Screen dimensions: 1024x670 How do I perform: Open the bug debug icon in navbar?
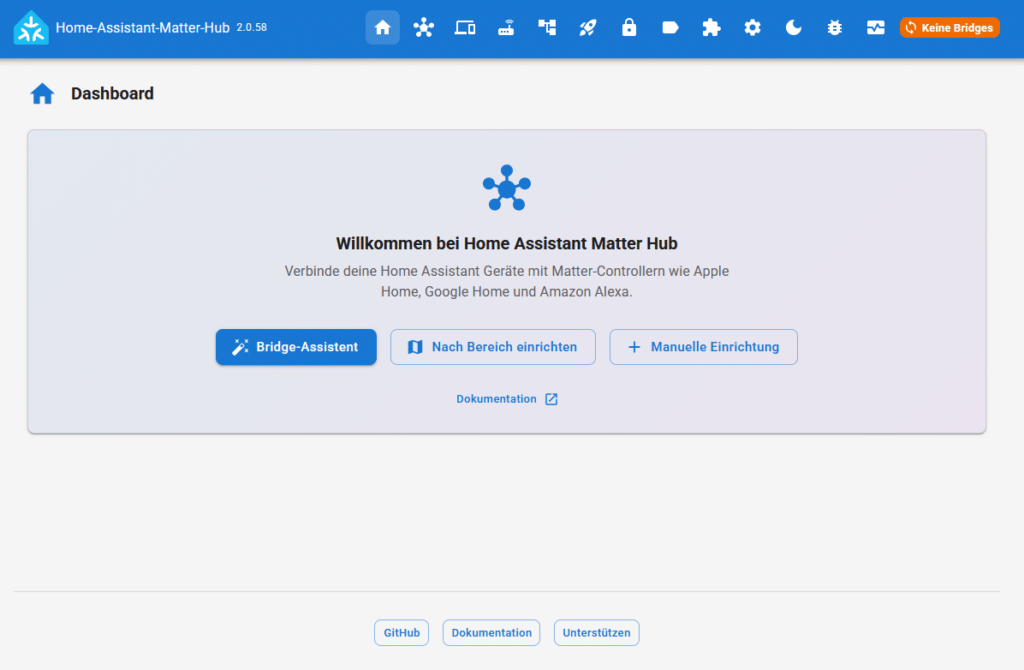click(x=835, y=27)
